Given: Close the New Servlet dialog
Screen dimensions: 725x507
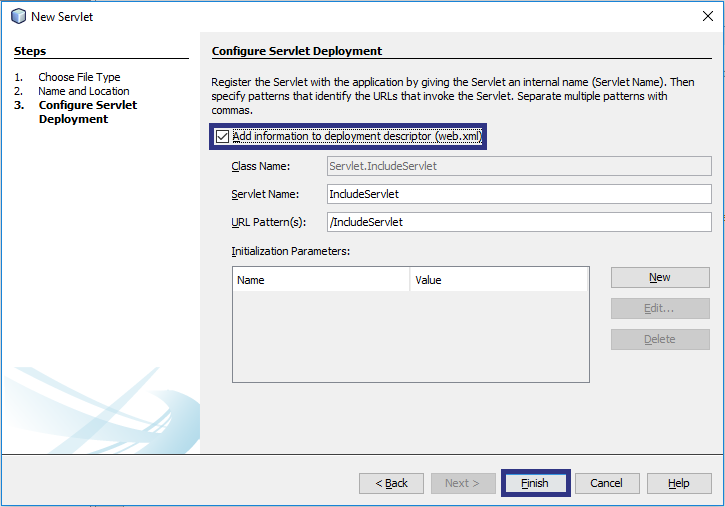Looking at the screenshot, I should click(708, 16).
